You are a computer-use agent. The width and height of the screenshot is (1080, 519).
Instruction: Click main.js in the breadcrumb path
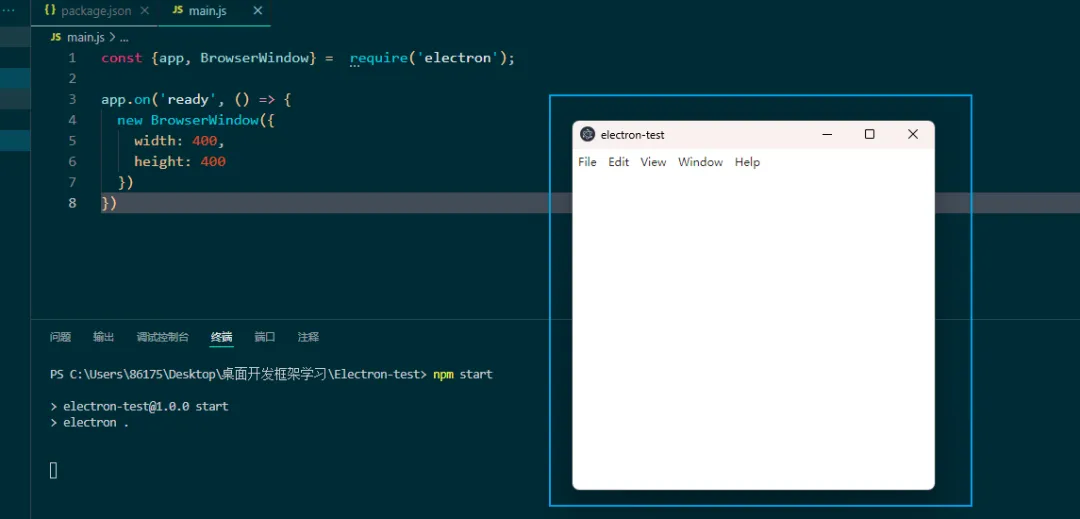click(x=86, y=37)
